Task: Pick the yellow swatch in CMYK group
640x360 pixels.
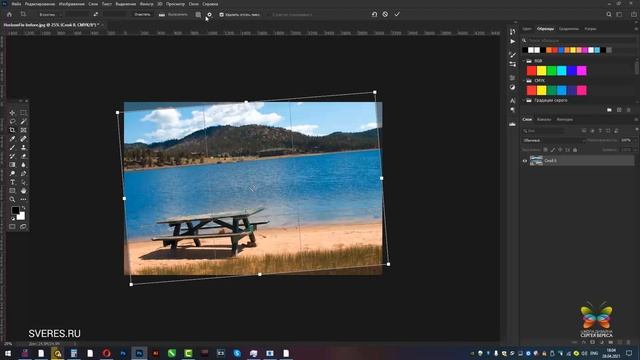Action: 542,90
